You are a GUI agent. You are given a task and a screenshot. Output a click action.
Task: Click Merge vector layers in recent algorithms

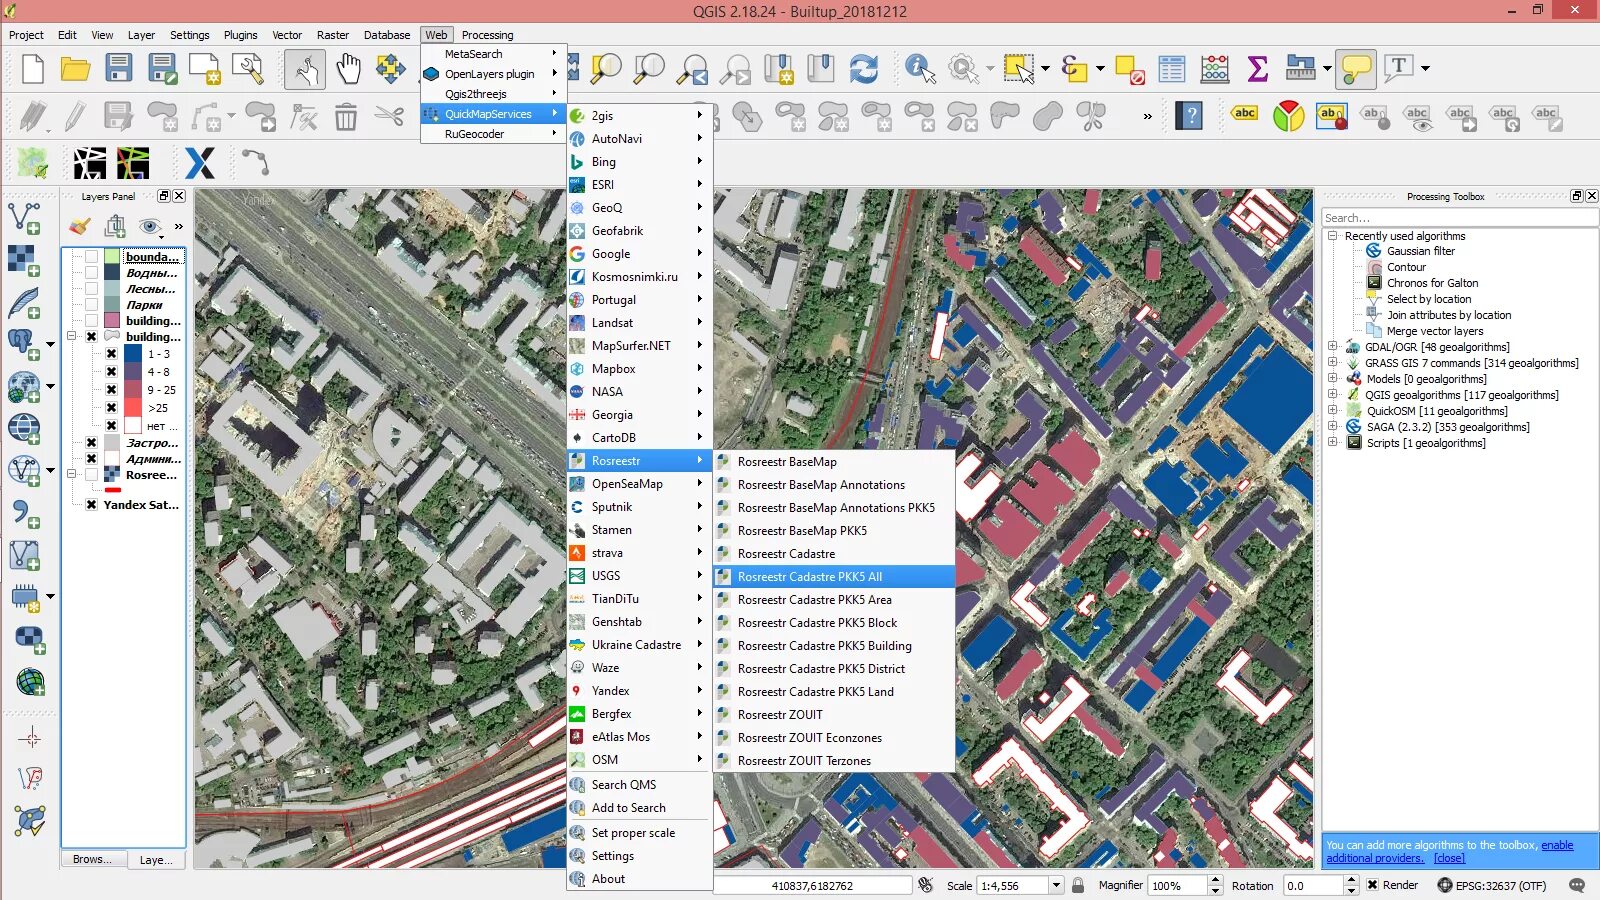pos(1434,331)
